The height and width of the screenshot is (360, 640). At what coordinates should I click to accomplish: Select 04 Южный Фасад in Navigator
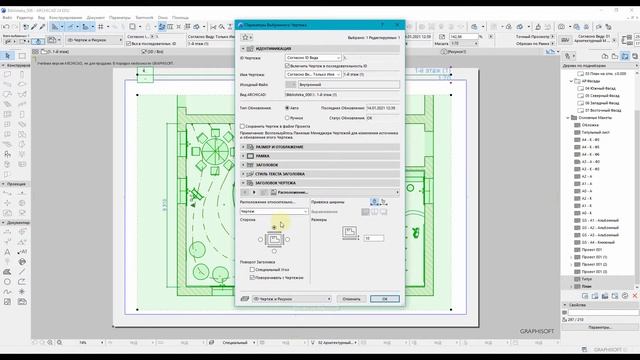(x=600, y=89)
